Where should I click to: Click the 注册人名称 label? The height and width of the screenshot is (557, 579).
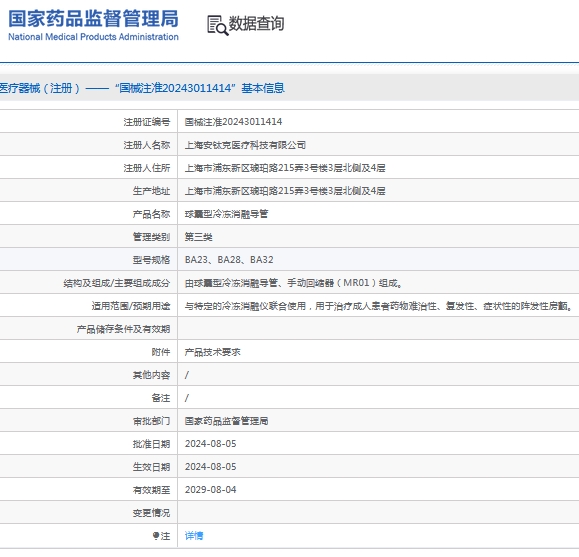coord(147,145)
